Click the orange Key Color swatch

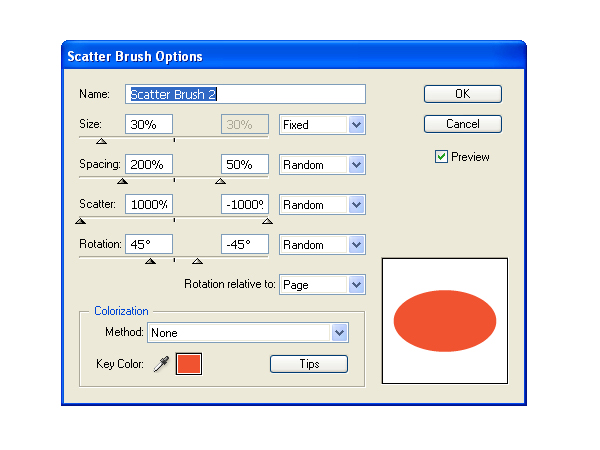tap(189, 364)
